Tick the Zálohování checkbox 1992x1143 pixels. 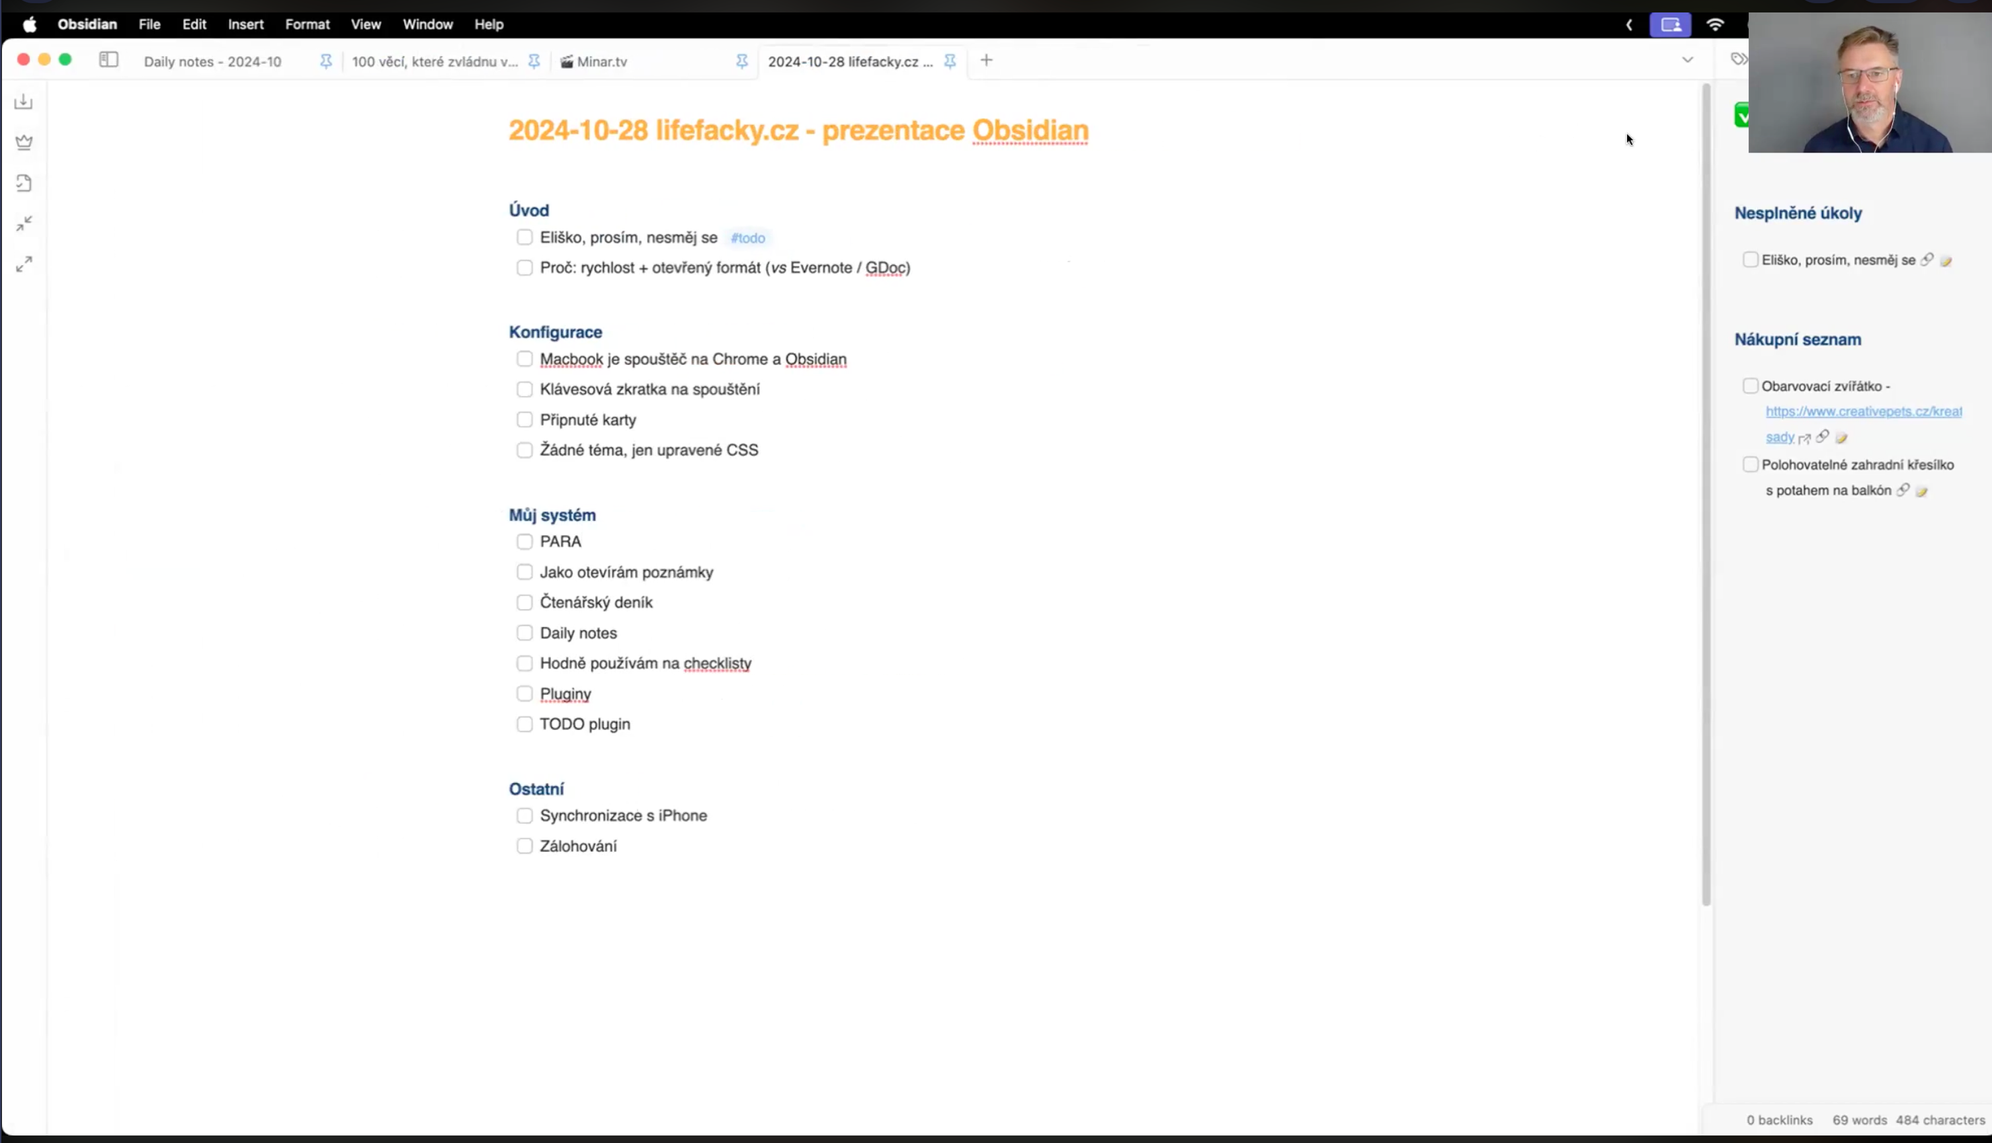(524, 846)
